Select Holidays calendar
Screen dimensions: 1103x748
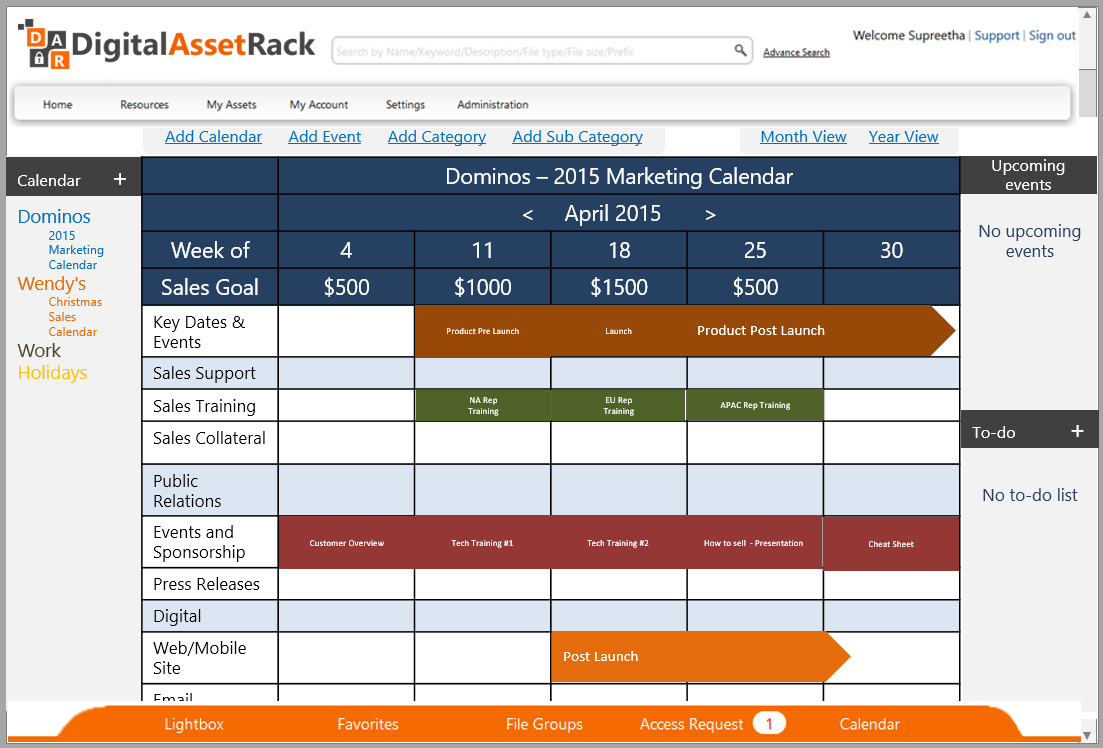tap(52, 372)
